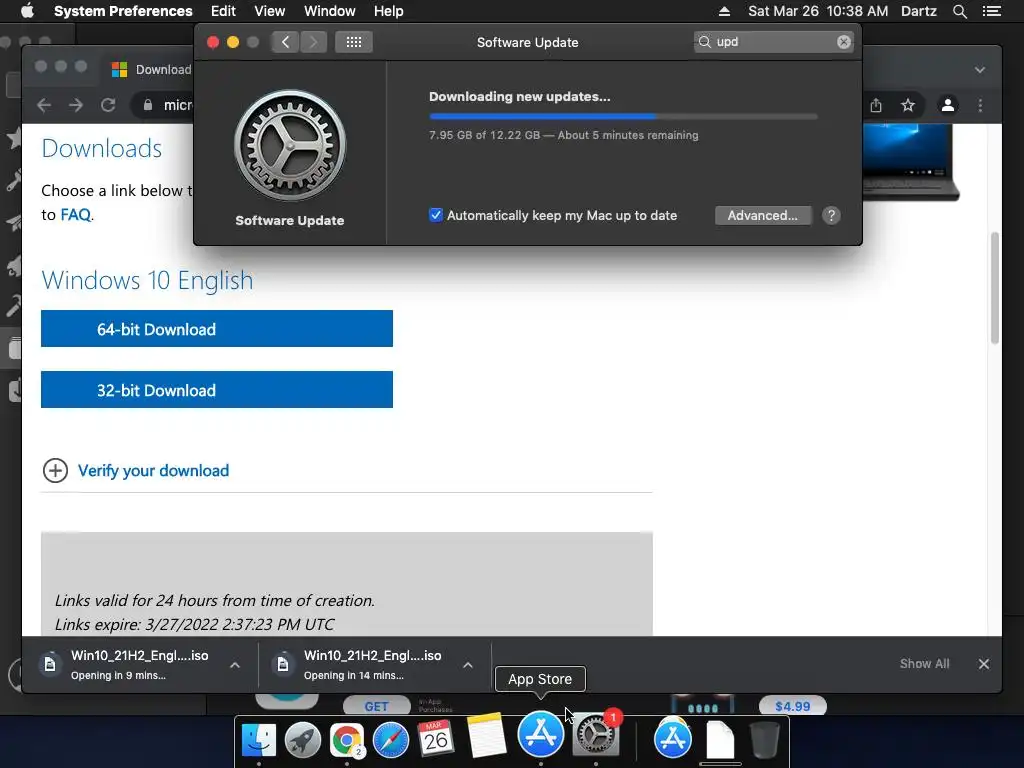
Task: Open Notes from the Dock
Action: tap(485, 737)
